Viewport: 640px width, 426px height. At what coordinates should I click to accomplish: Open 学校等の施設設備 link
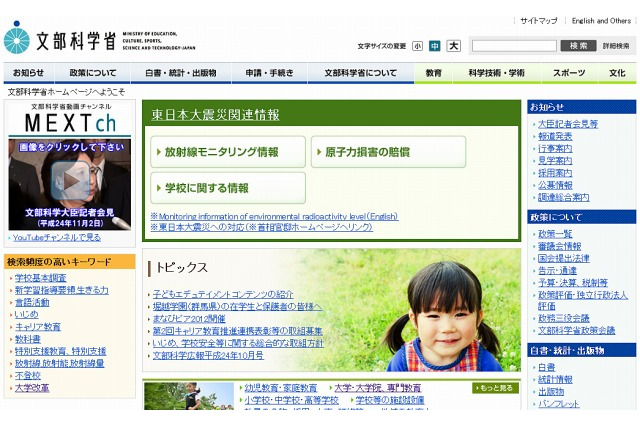[x=390, y=400]
